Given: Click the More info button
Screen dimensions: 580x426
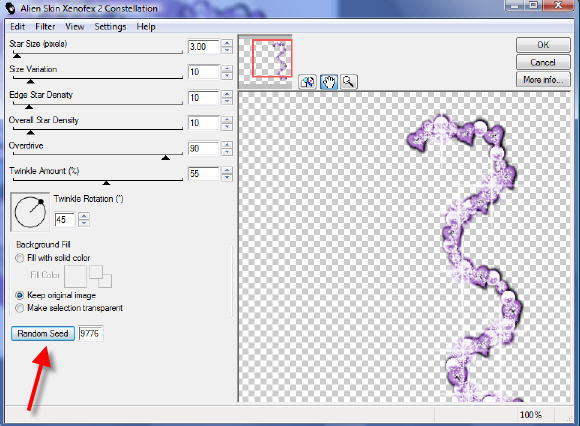Looking at the screenshot, I should coord(543,80).
